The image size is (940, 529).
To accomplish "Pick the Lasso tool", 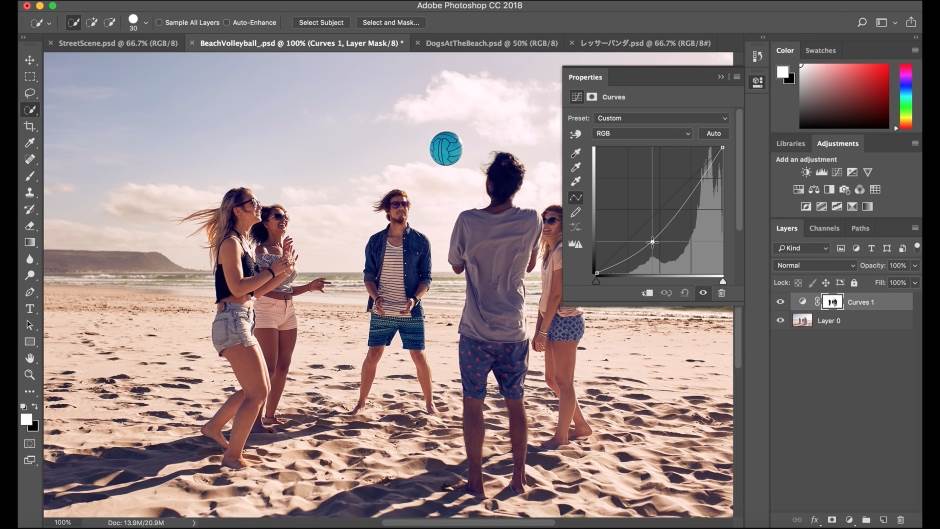I will pyautogui.click(x=30, y=93).
